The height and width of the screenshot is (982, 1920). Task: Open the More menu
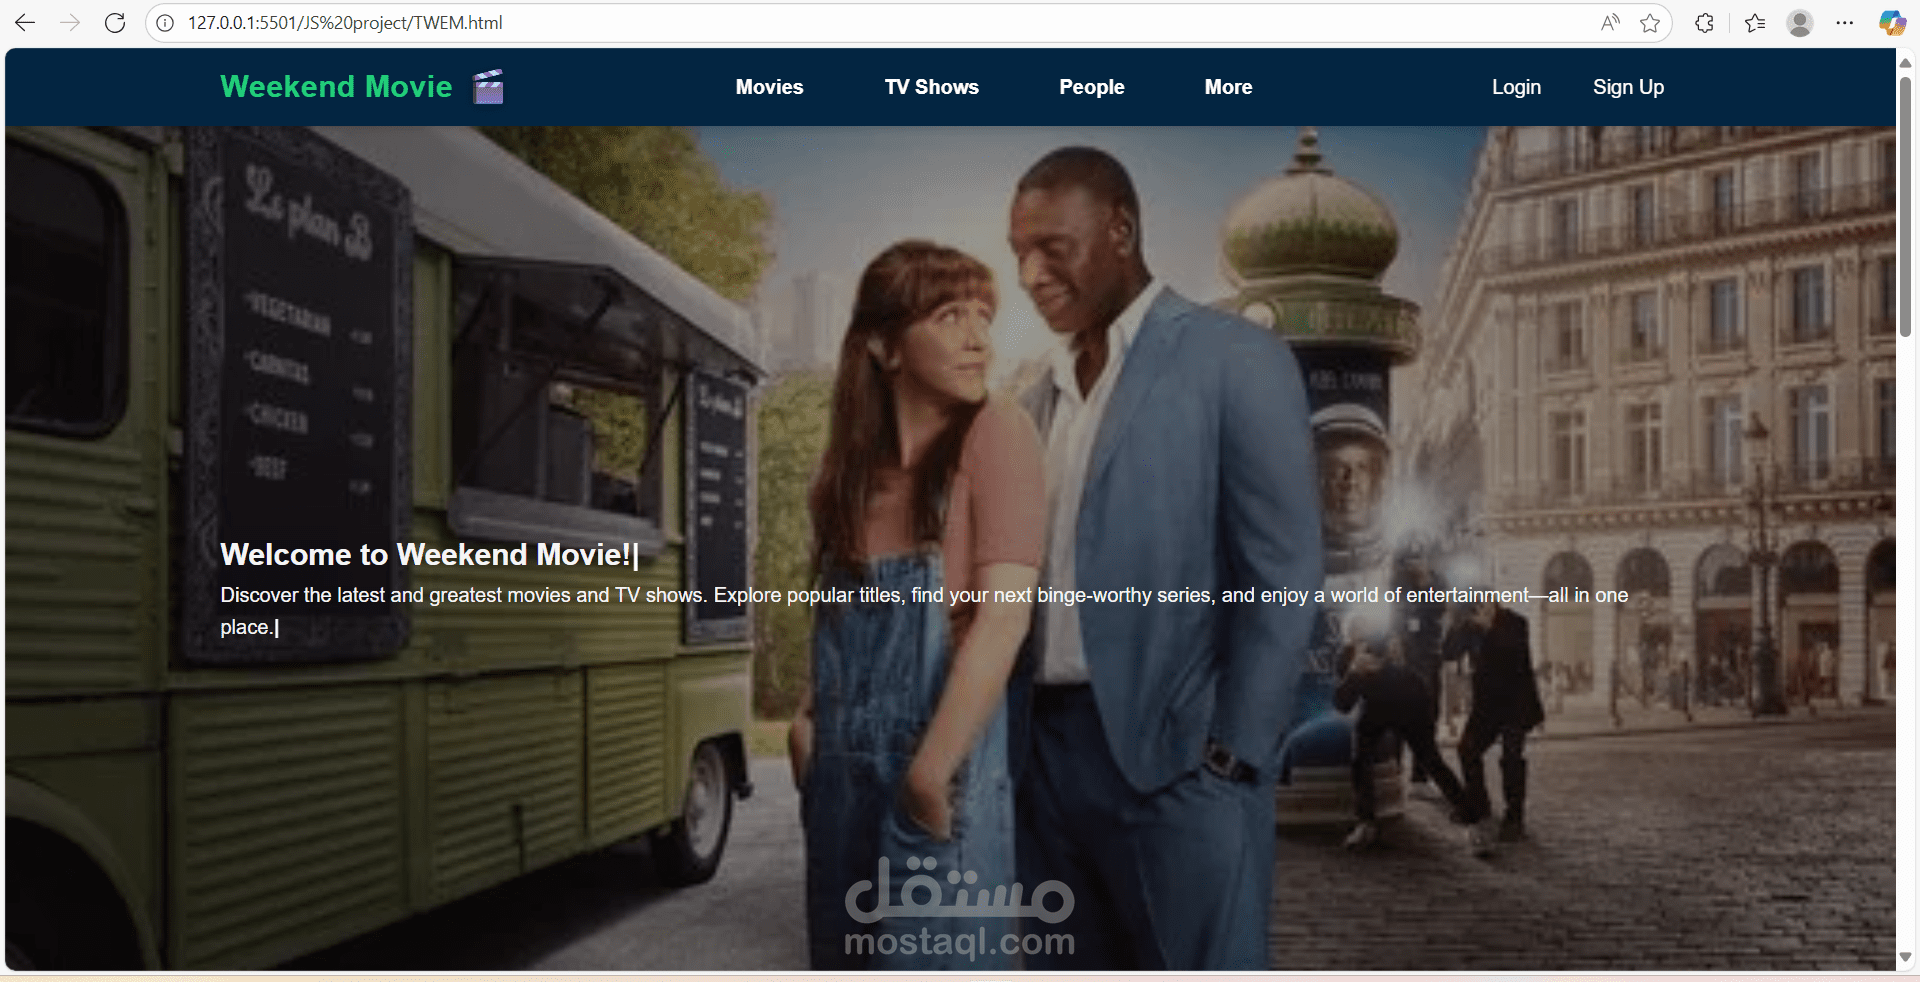[x=1229, y=87]
